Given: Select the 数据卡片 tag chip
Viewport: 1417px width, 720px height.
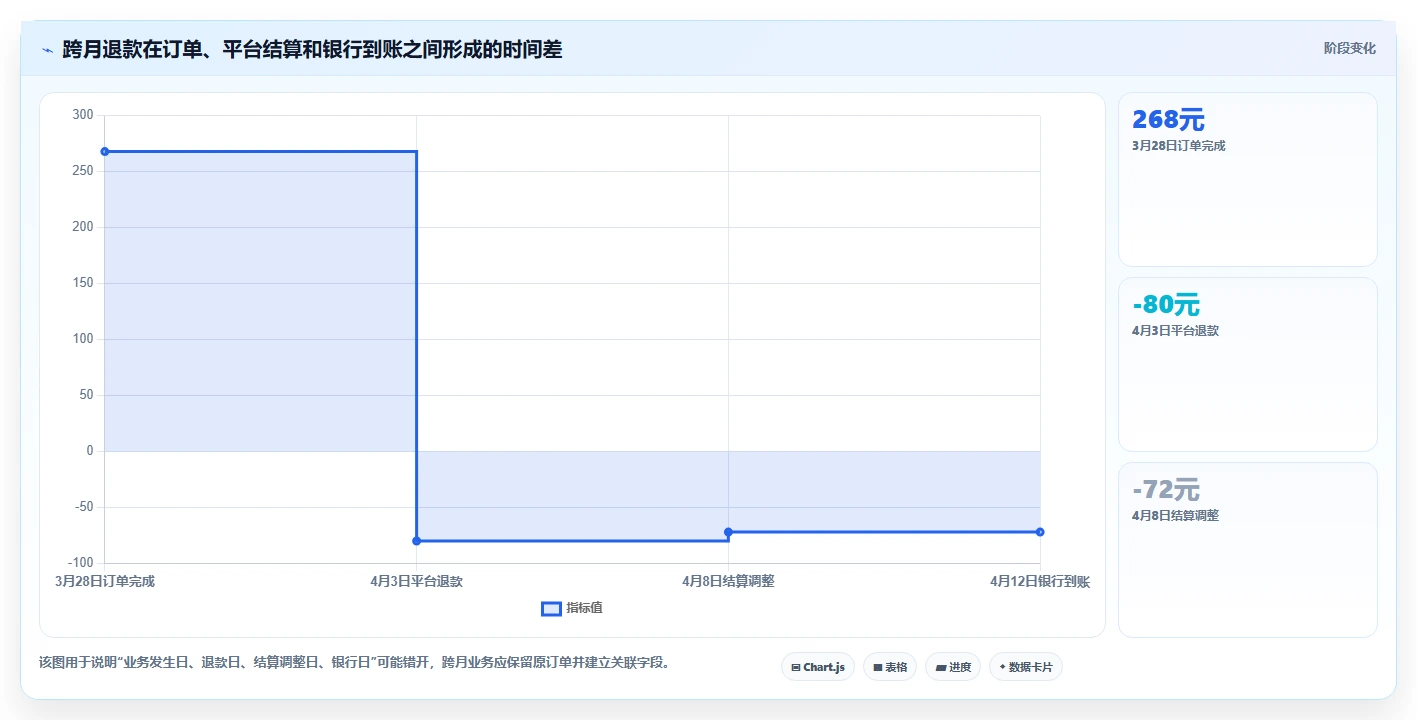Looking at the screenshot, I should pos(1026,667).
